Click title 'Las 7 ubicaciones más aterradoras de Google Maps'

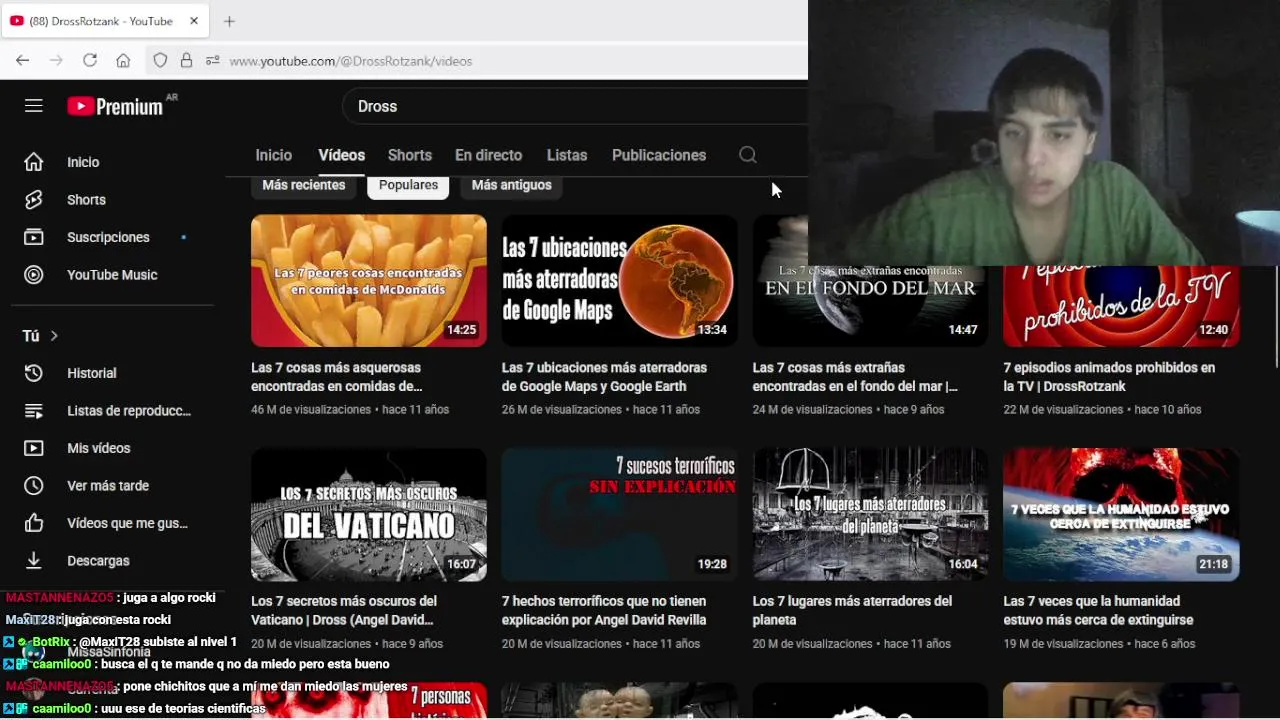coord(604,377)
